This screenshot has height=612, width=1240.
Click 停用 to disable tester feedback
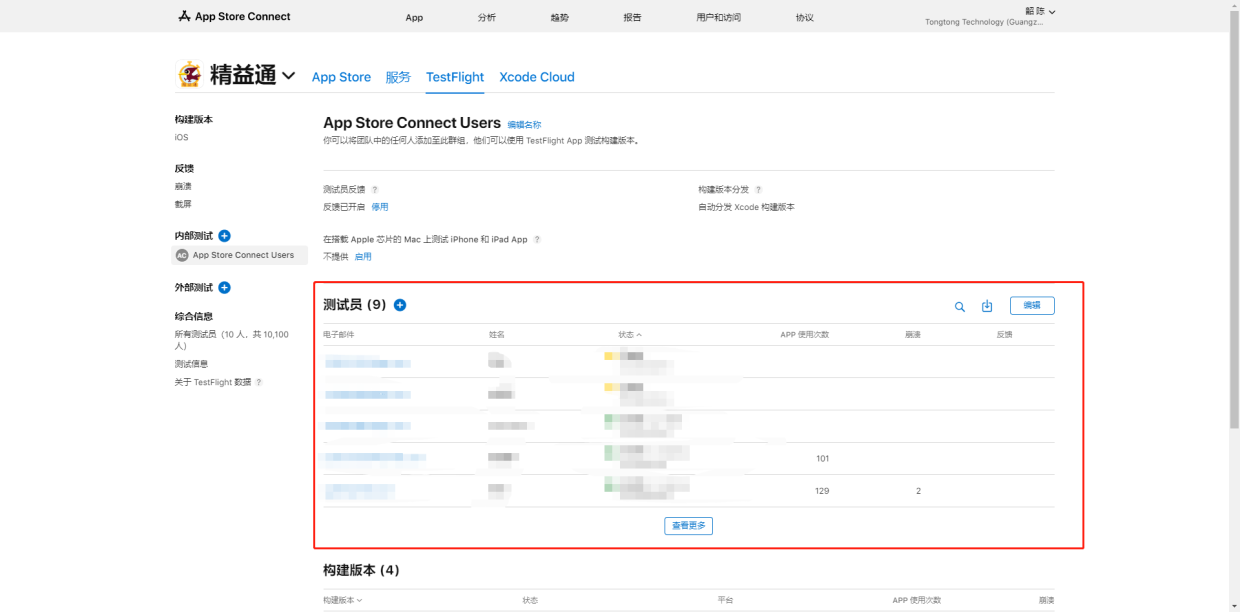380,207
